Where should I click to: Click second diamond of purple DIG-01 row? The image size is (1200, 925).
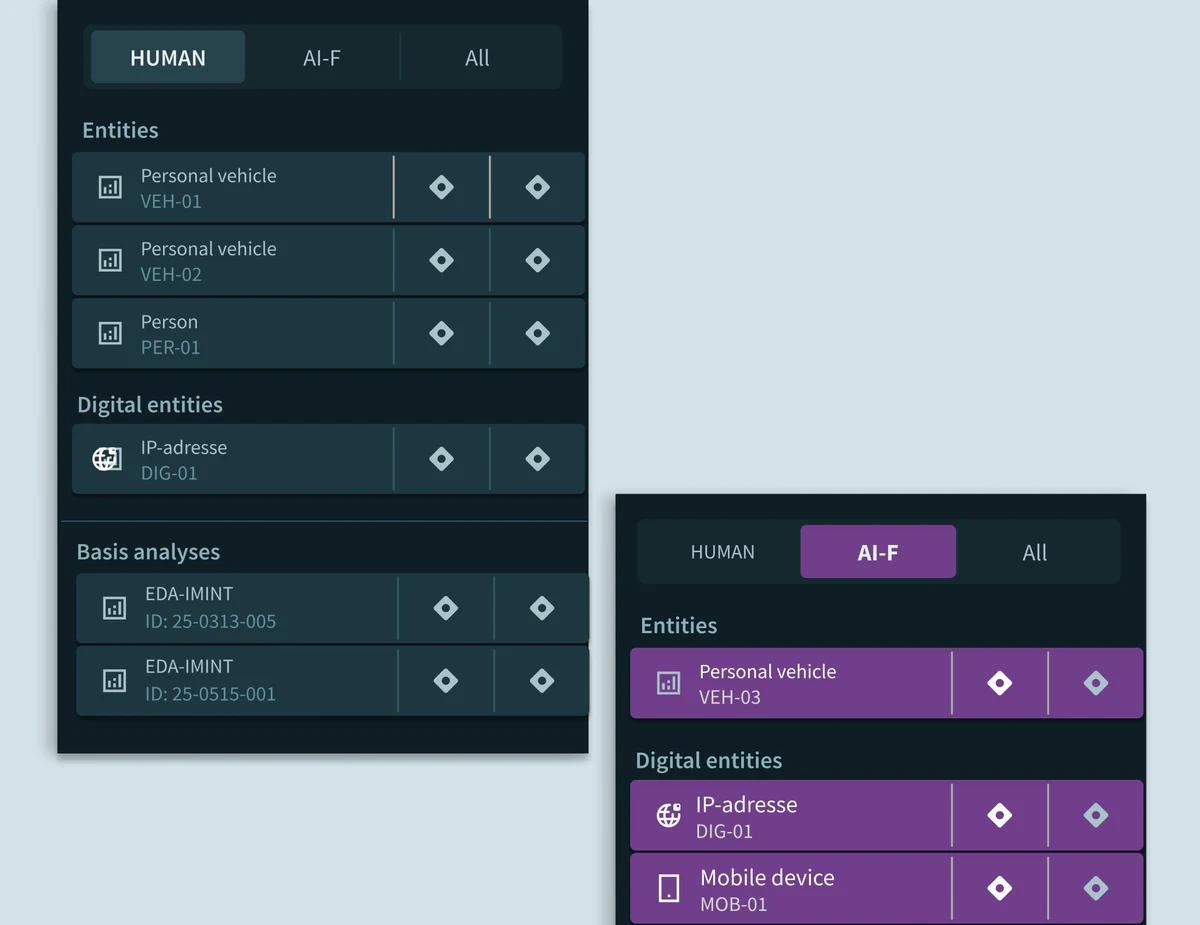(1096, 815)
